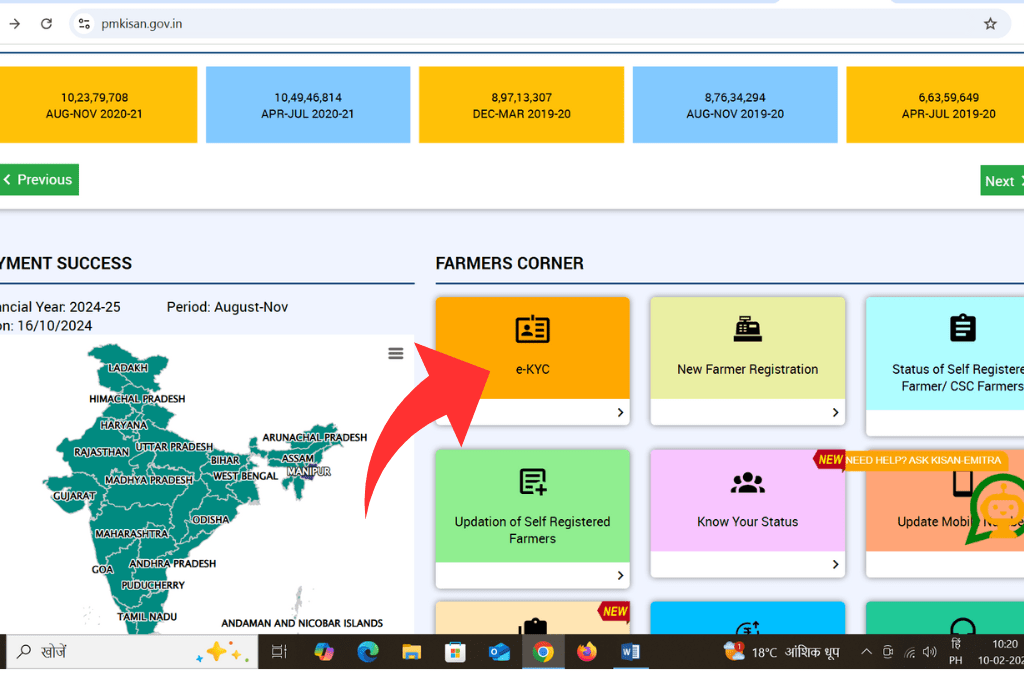Click the GUJARAT label on the map

[74, 496]
